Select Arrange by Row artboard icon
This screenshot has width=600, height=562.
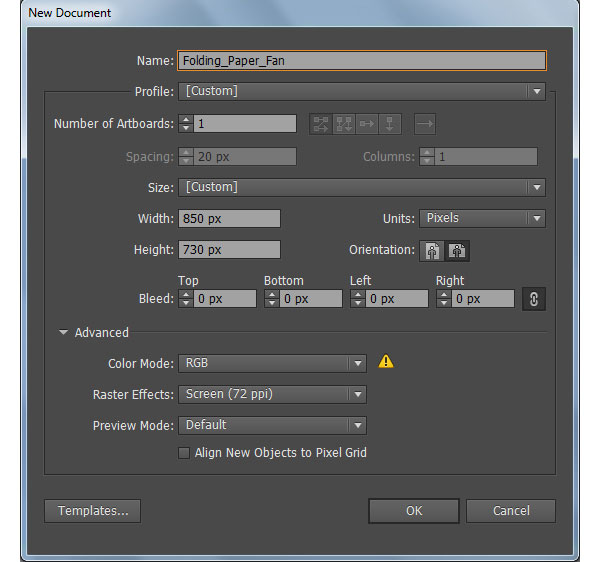click(367, 124)
